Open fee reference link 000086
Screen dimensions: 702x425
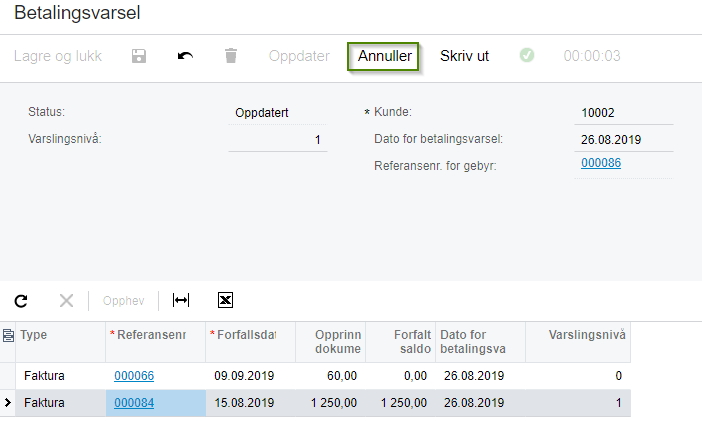click(x=601, y=163)
